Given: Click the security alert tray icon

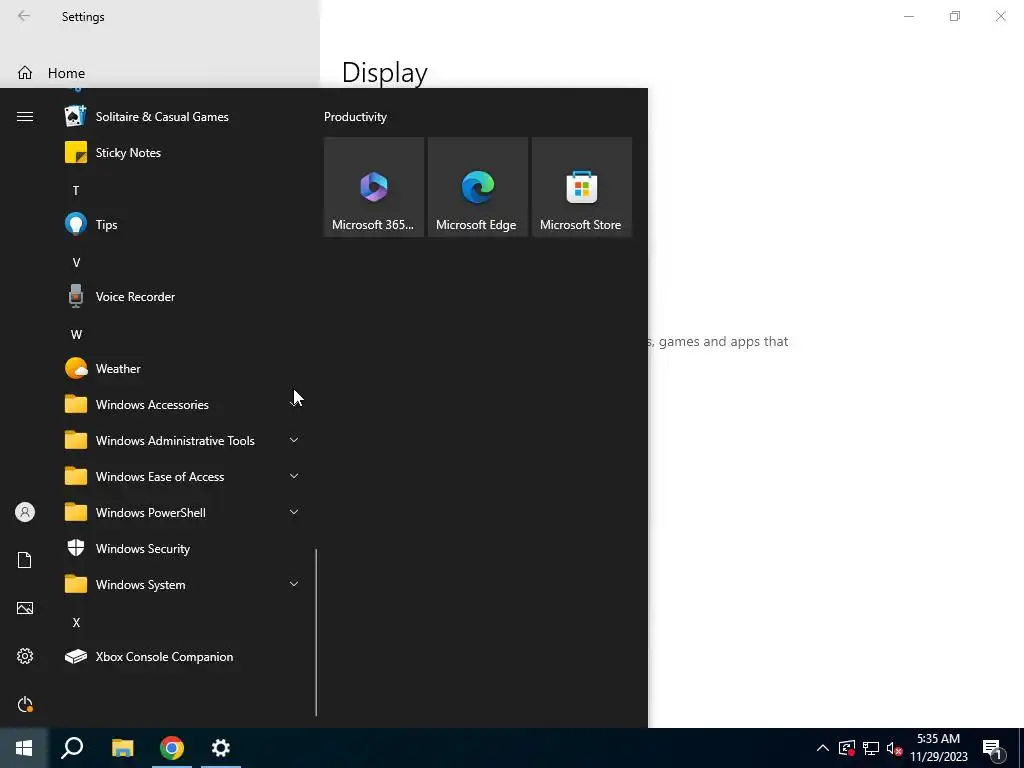Looking at the screenshot, I should [x=846, y=748].
